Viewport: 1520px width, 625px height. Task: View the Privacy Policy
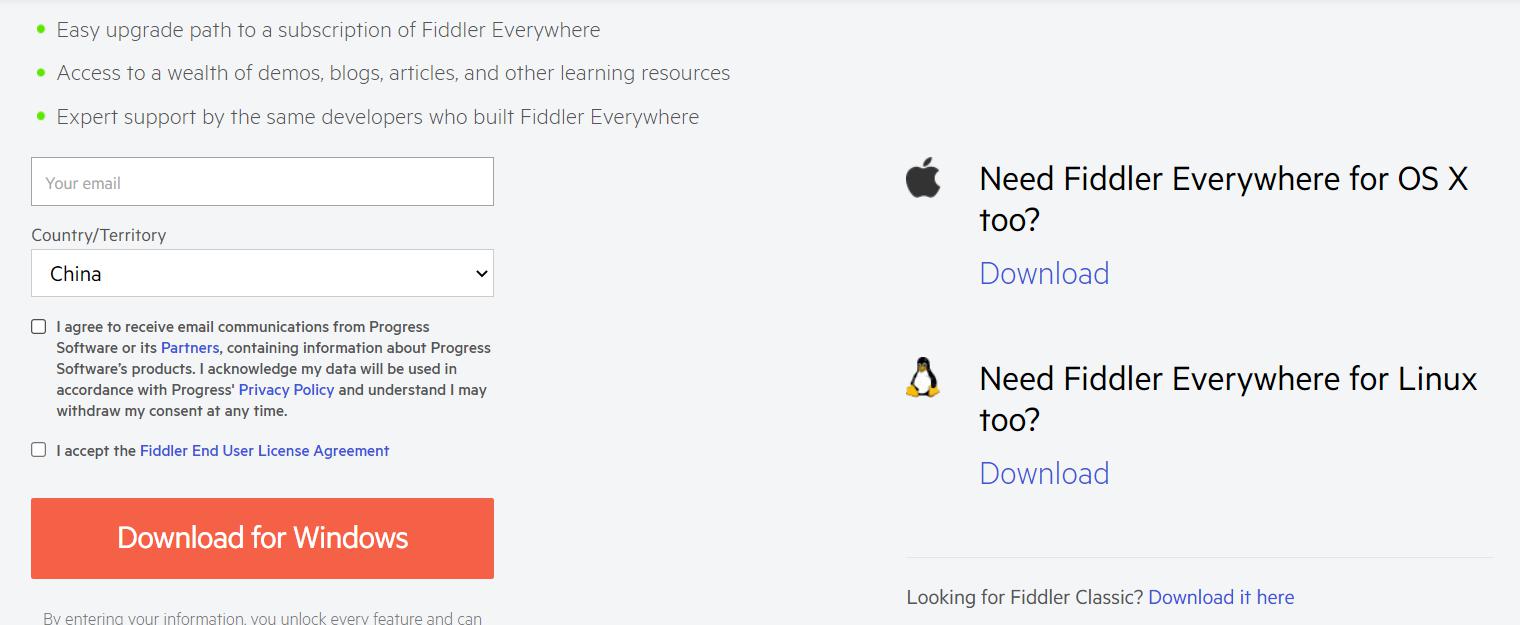286,389
